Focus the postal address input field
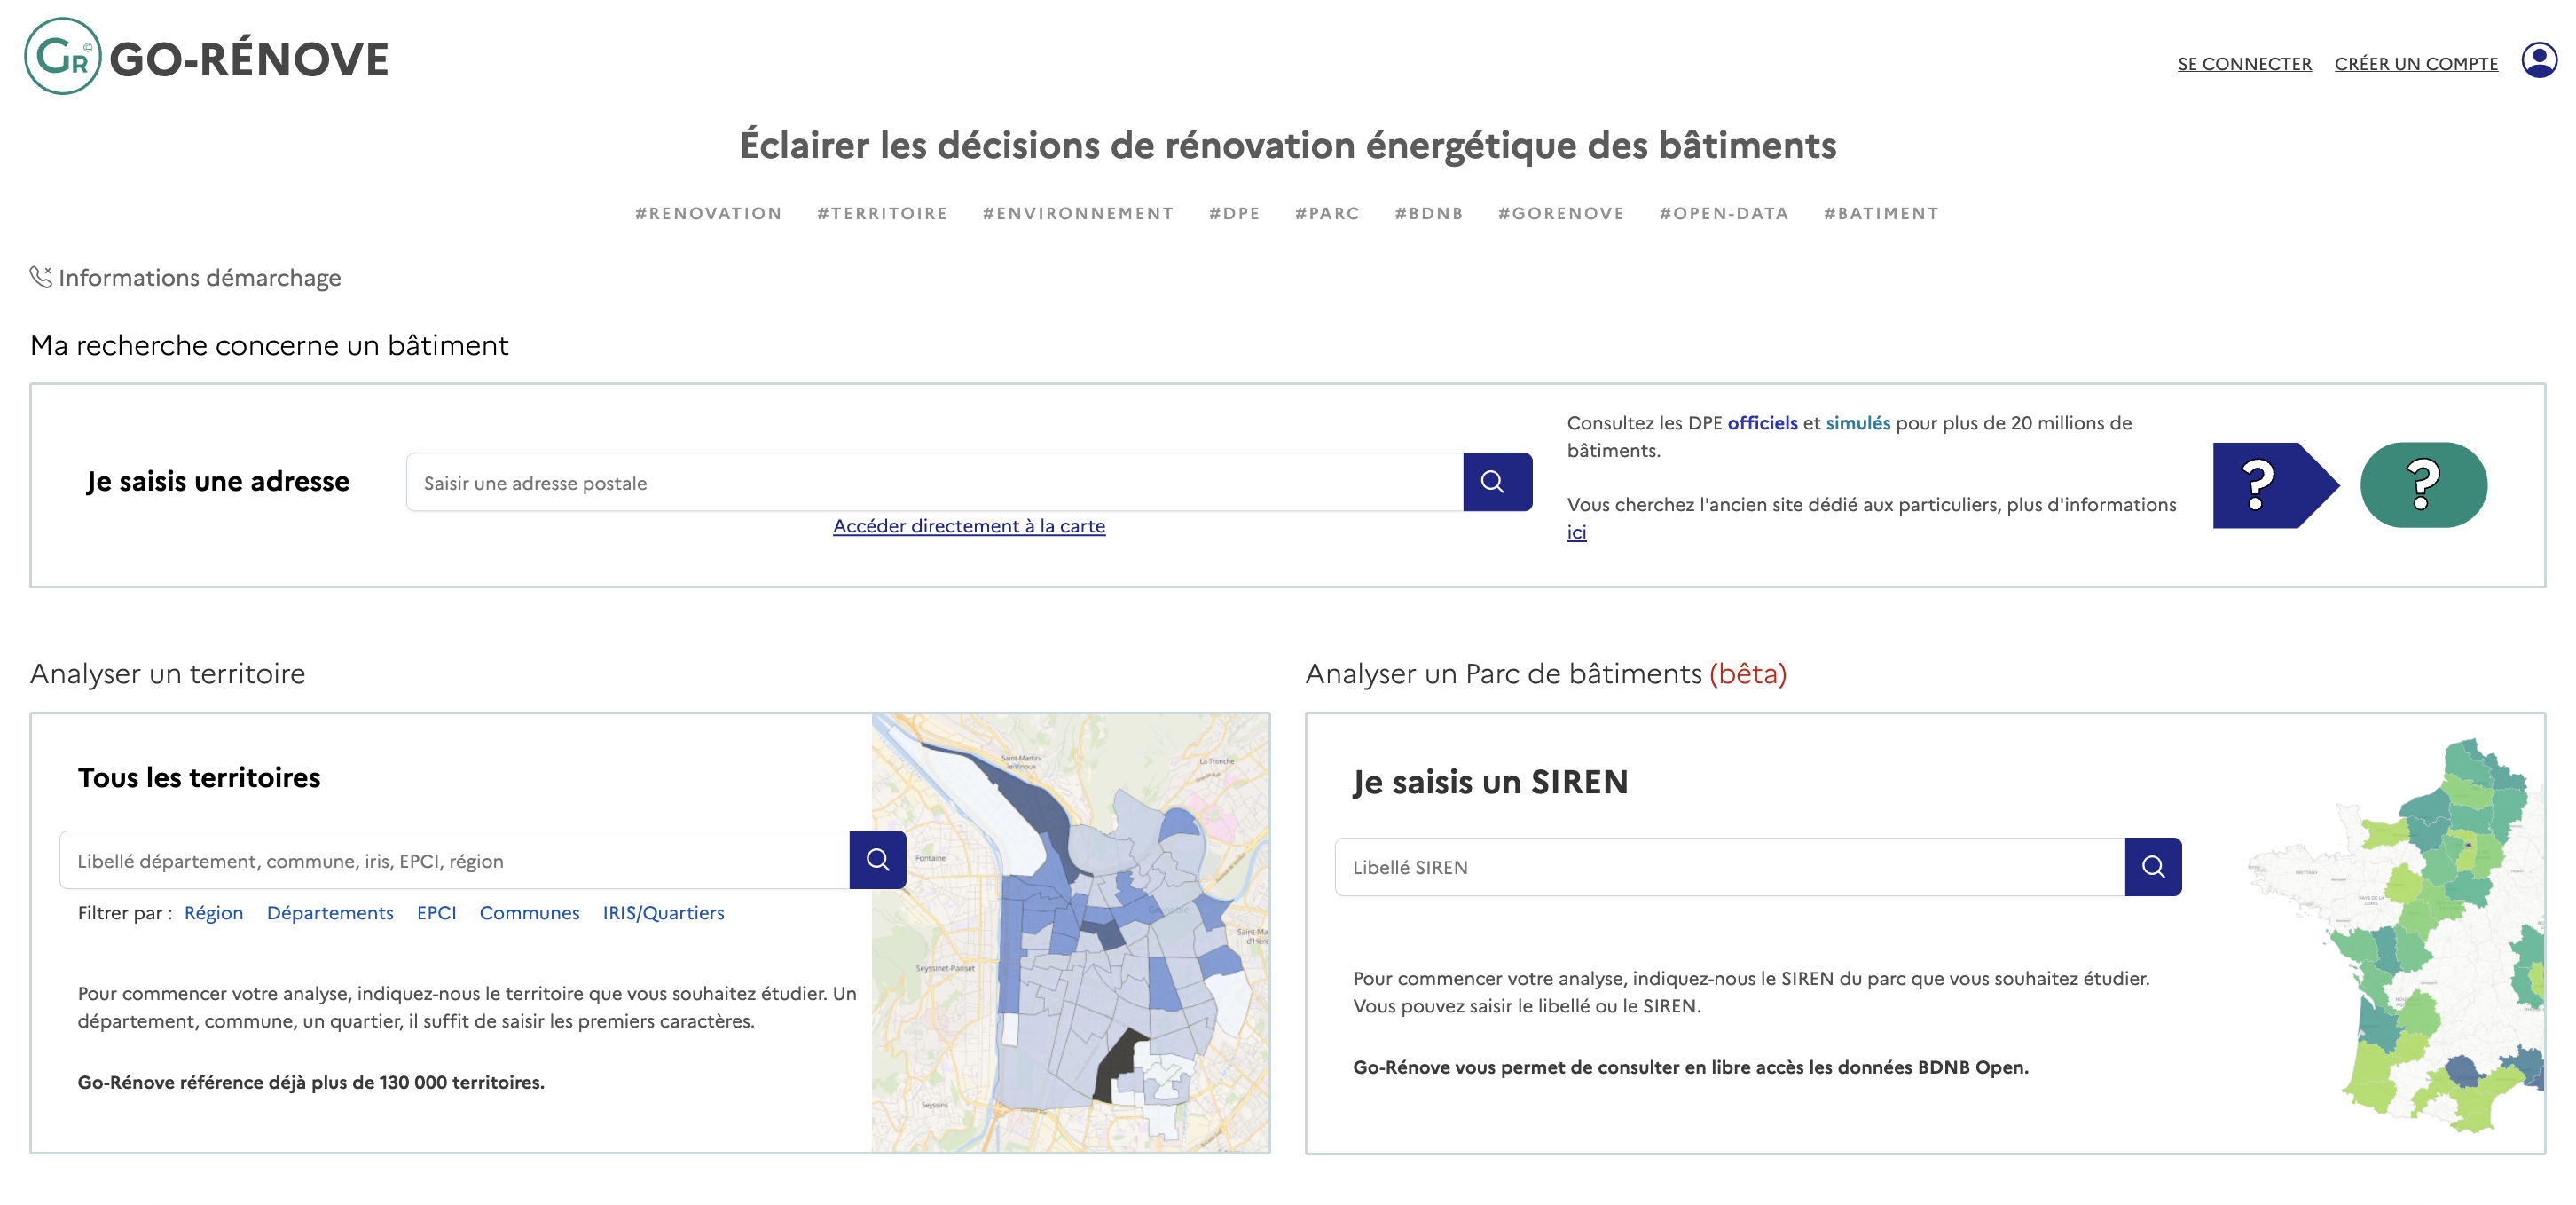Image resolution: width=2576 pixels, height=1205 pixels. pyautogui.click(x=933, y=483)
